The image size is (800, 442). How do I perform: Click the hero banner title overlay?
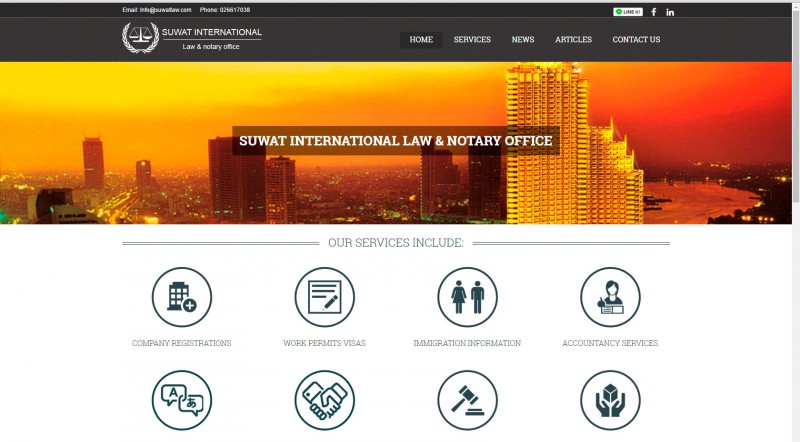tap(396, 141)
